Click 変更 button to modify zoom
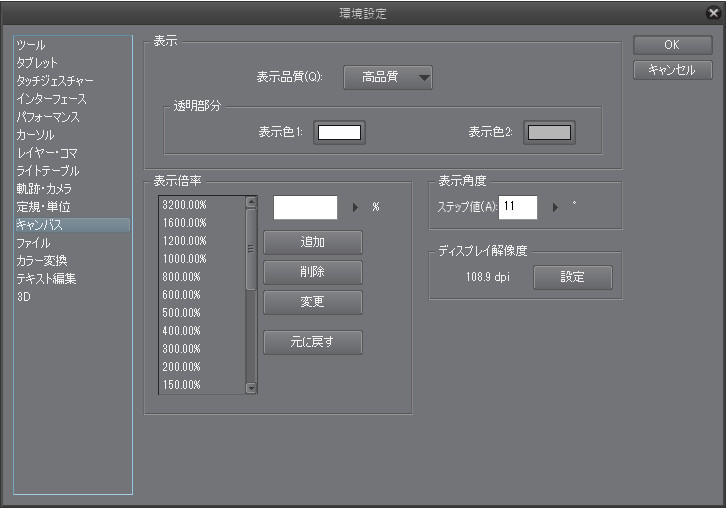This screenshot has width=727, height=509. (312, 302)
